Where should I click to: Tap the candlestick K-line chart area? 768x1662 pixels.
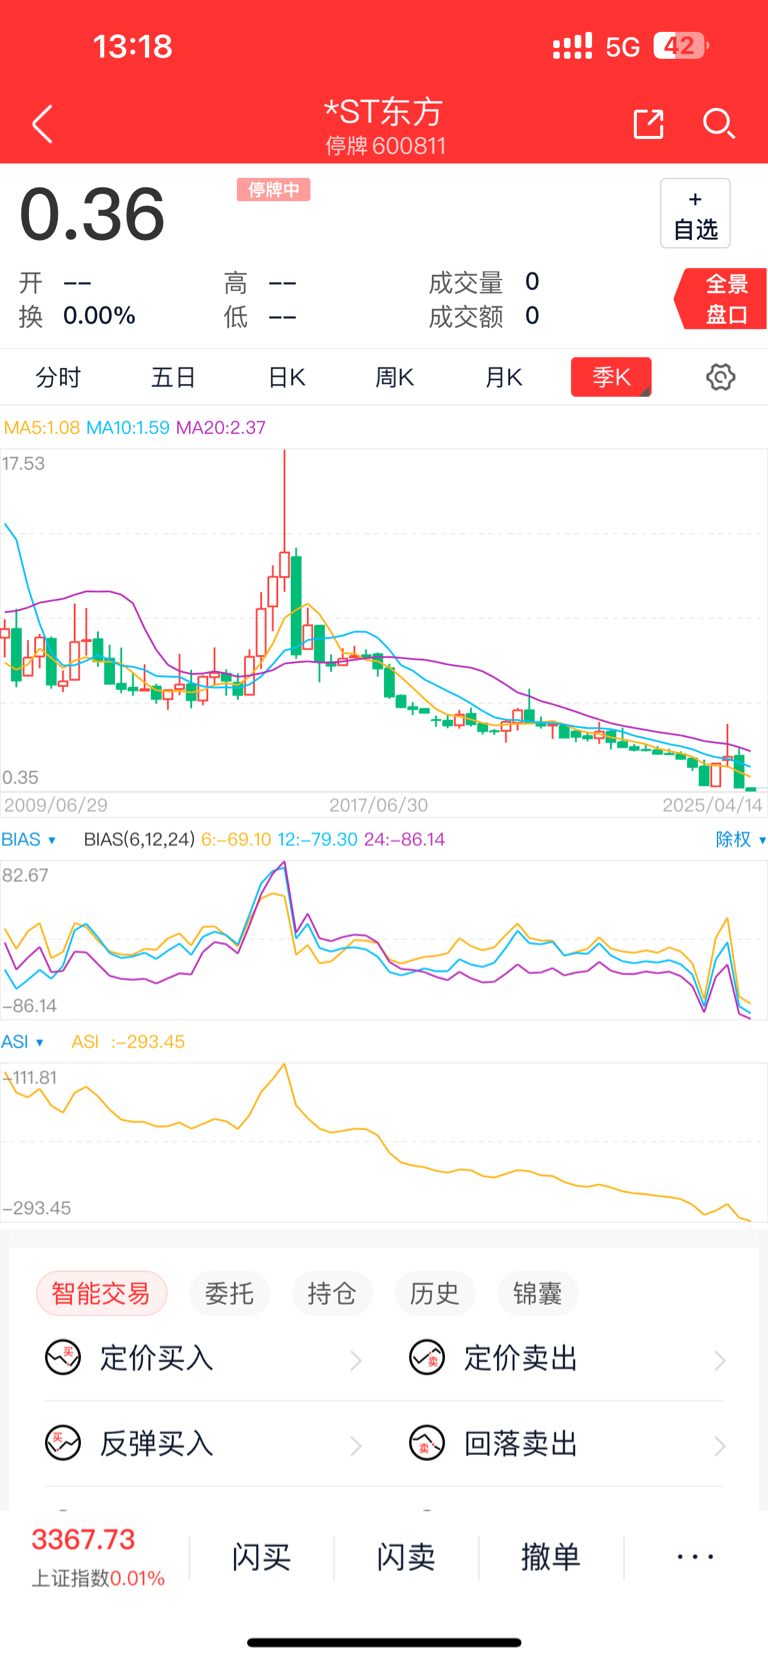(x=384, y=620)
